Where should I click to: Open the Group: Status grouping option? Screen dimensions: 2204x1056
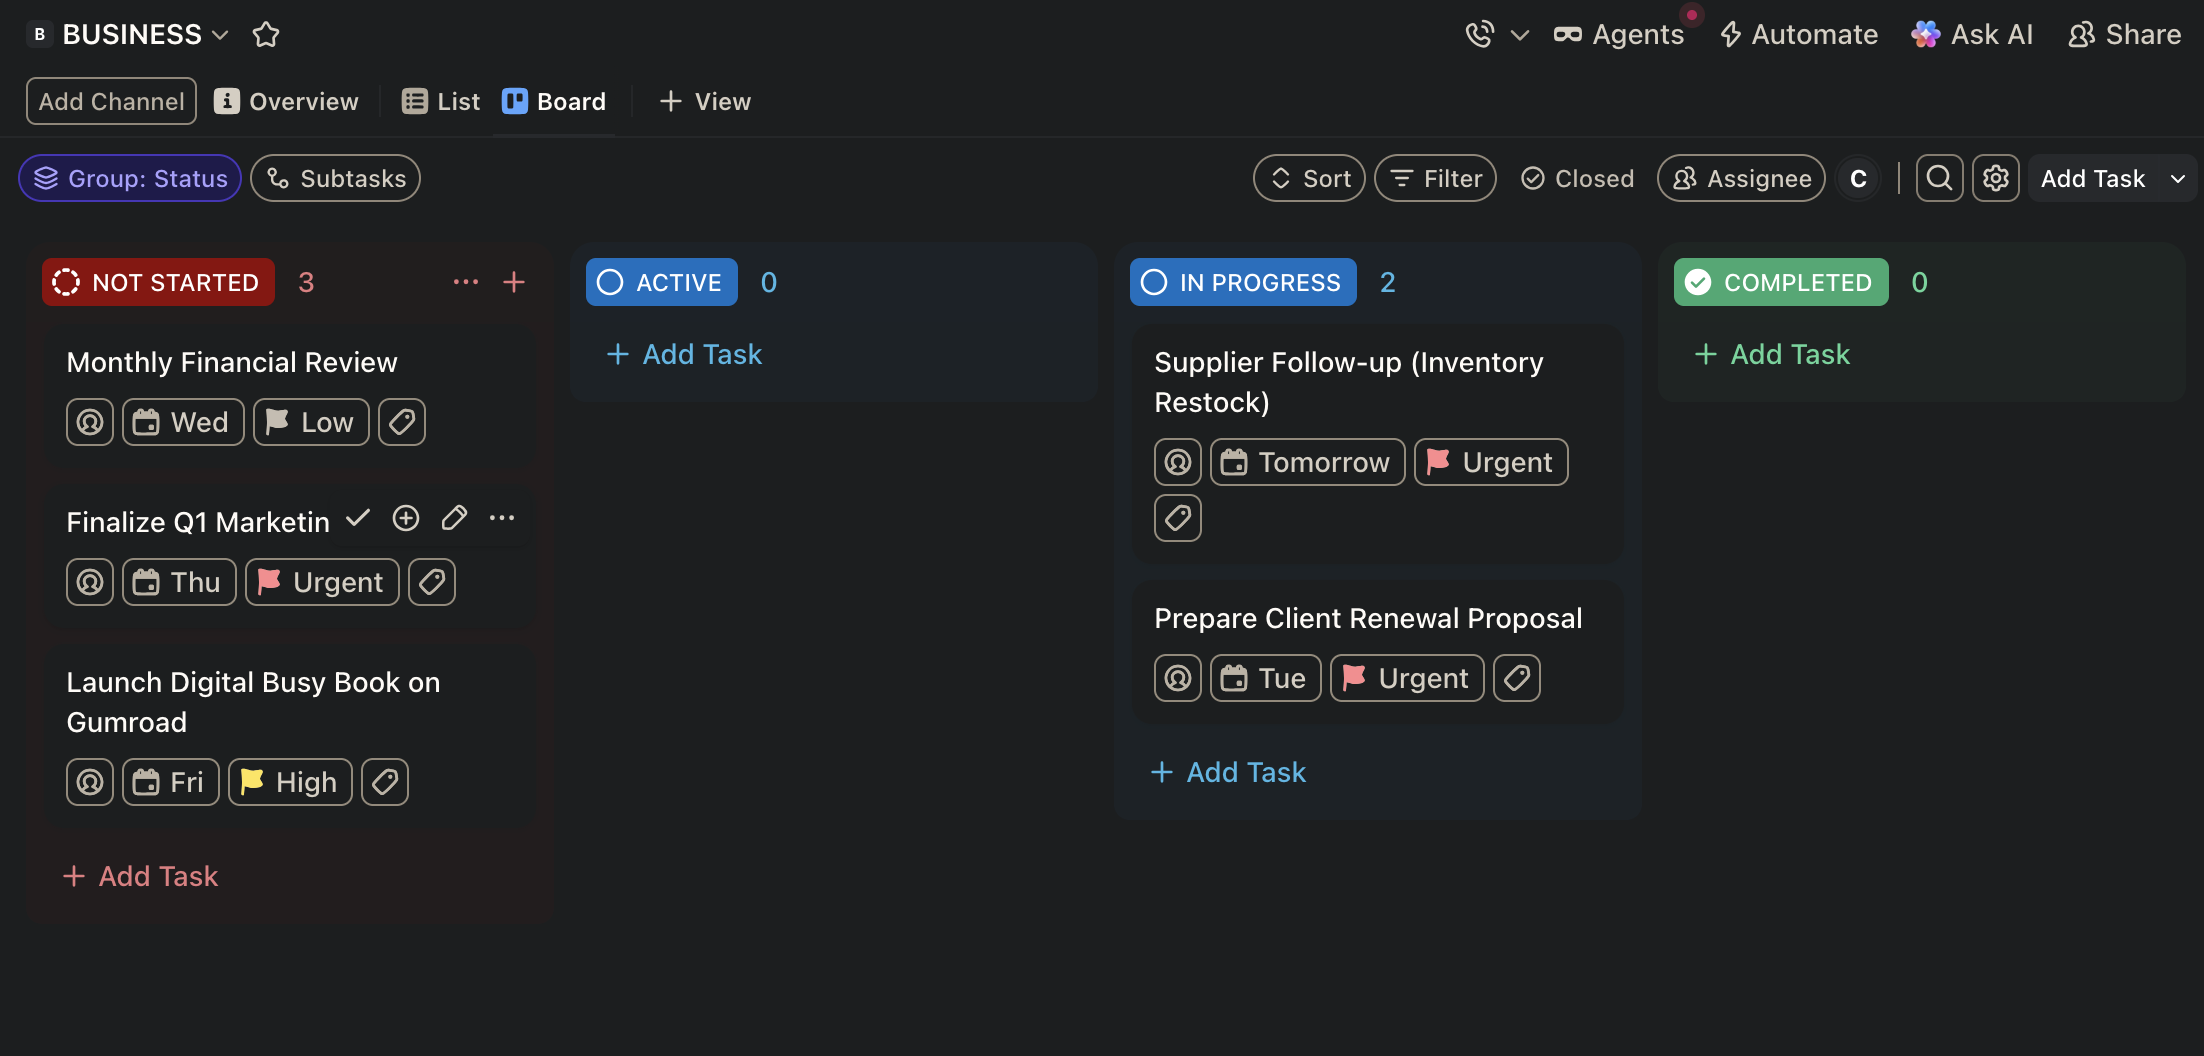click(x=130, y=178)
